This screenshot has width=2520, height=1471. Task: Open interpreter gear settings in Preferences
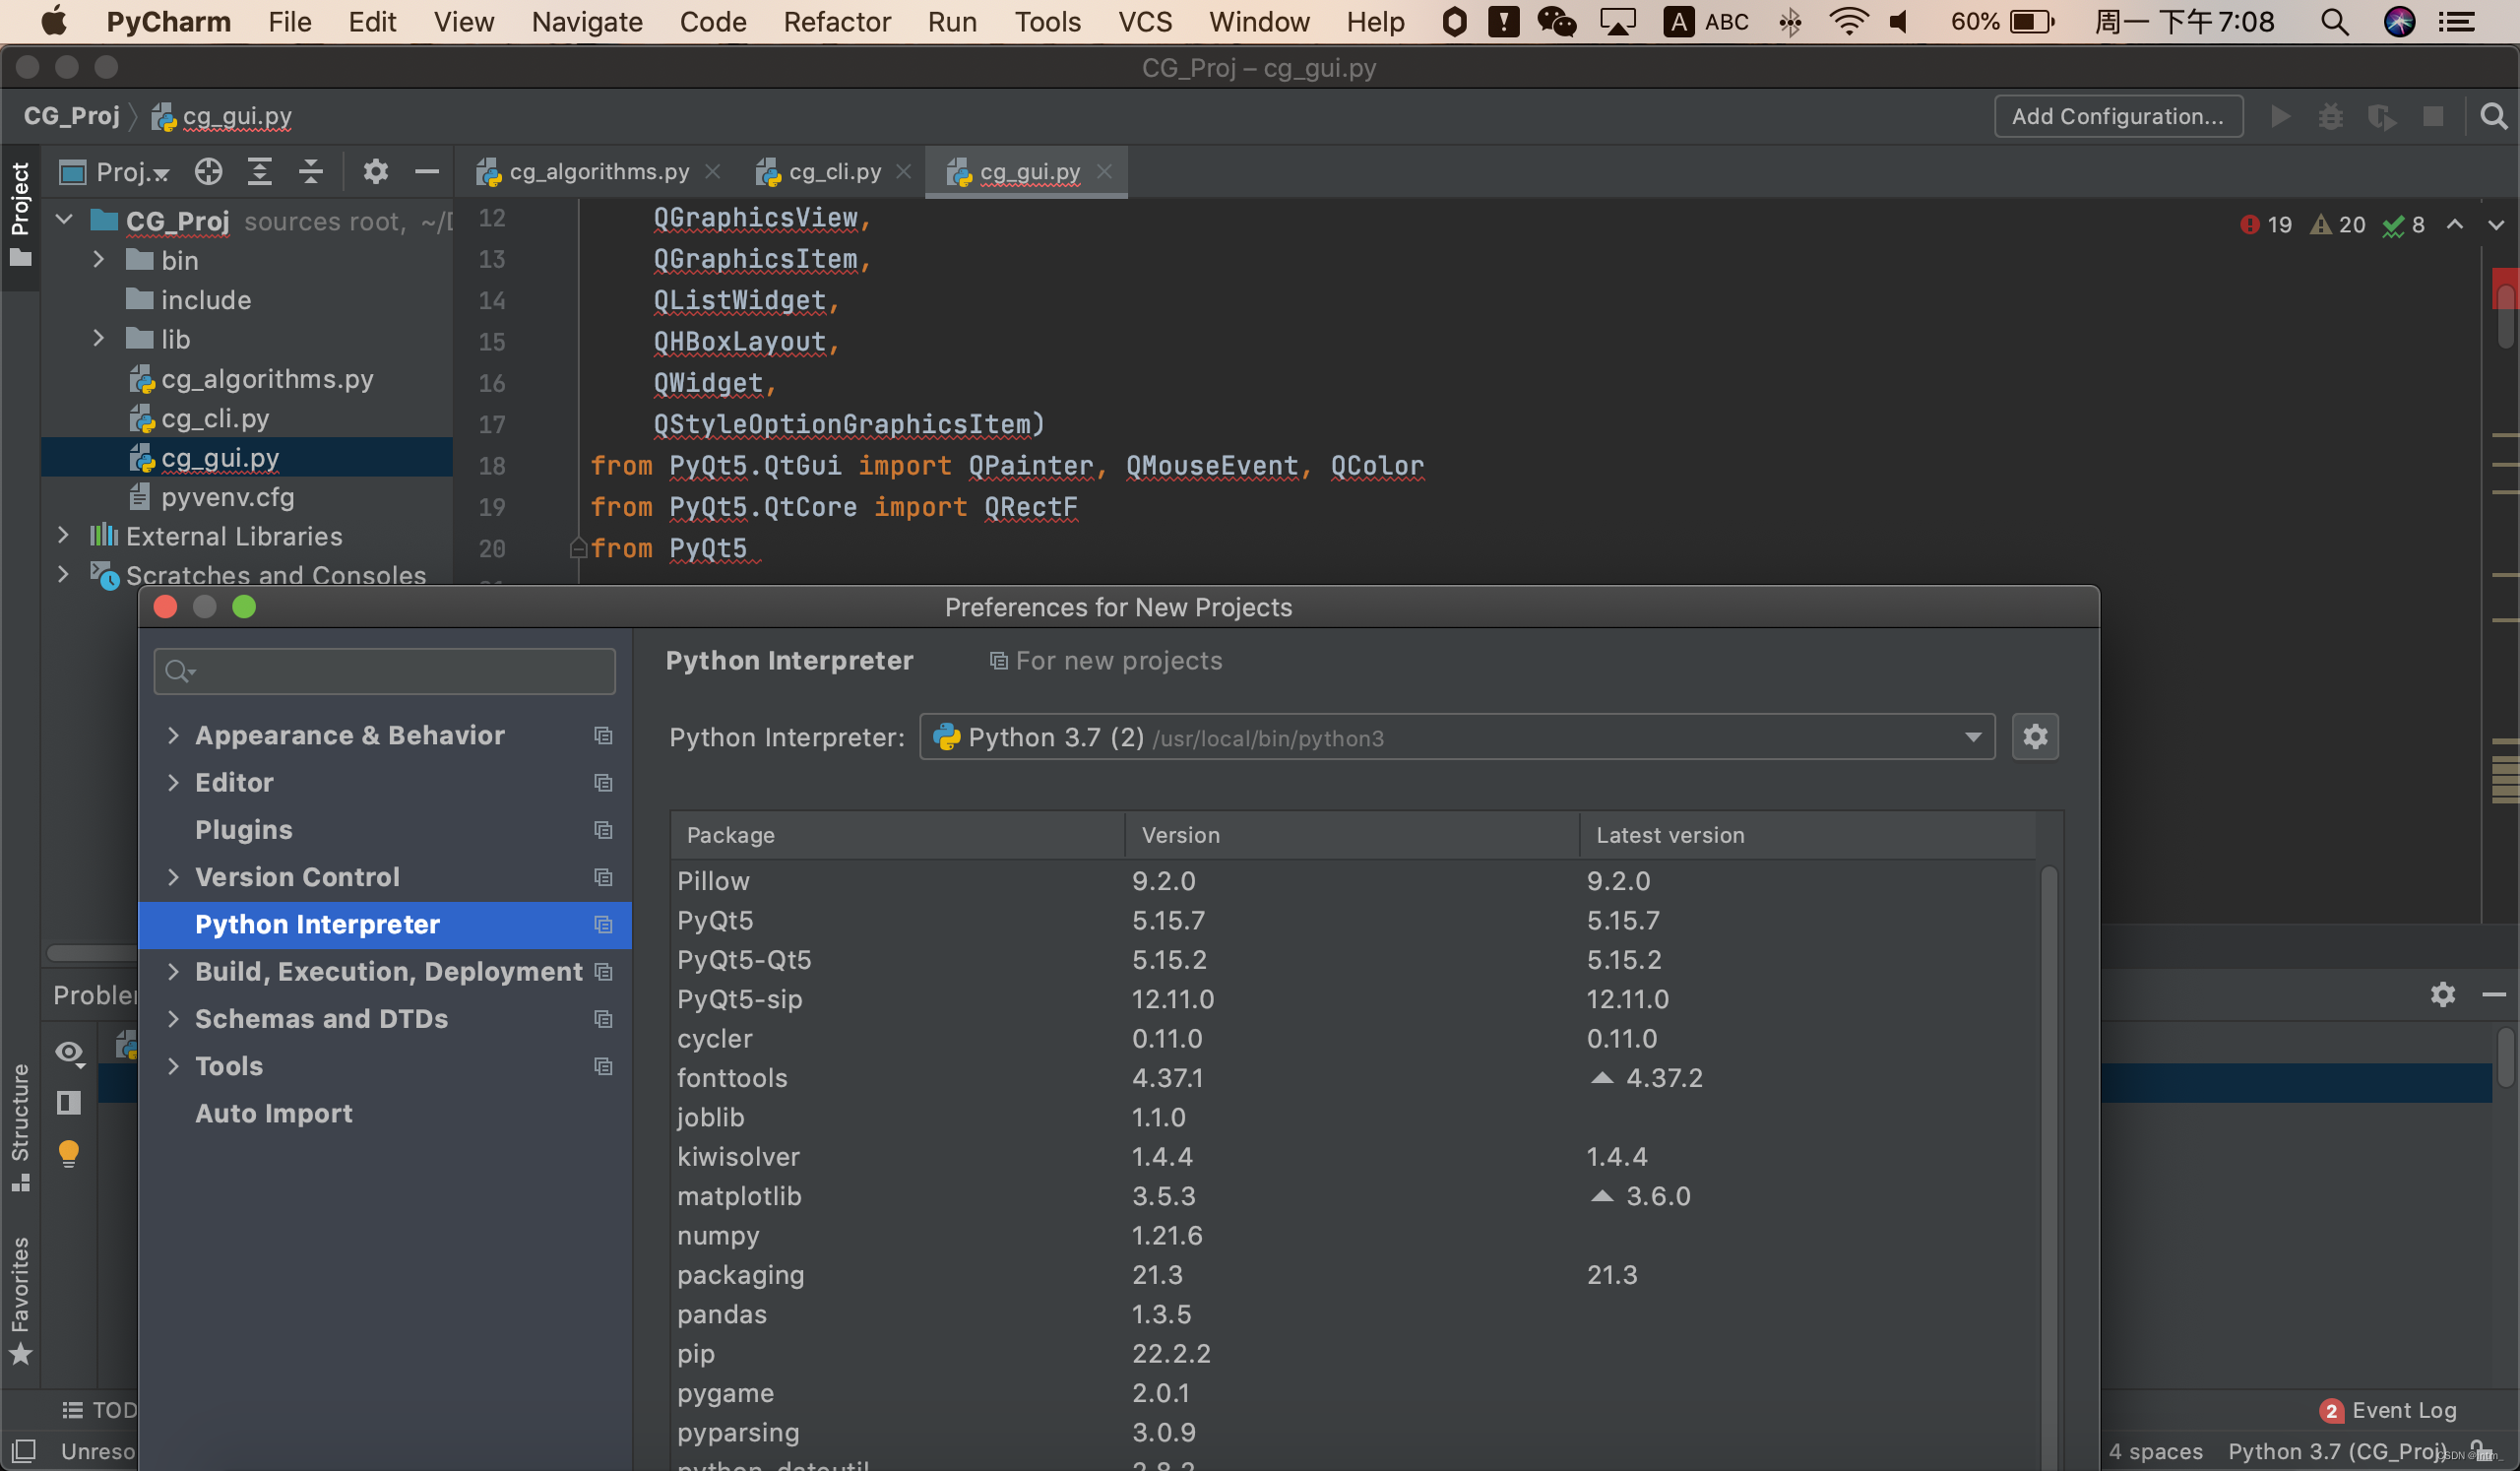click(2035, 737)
